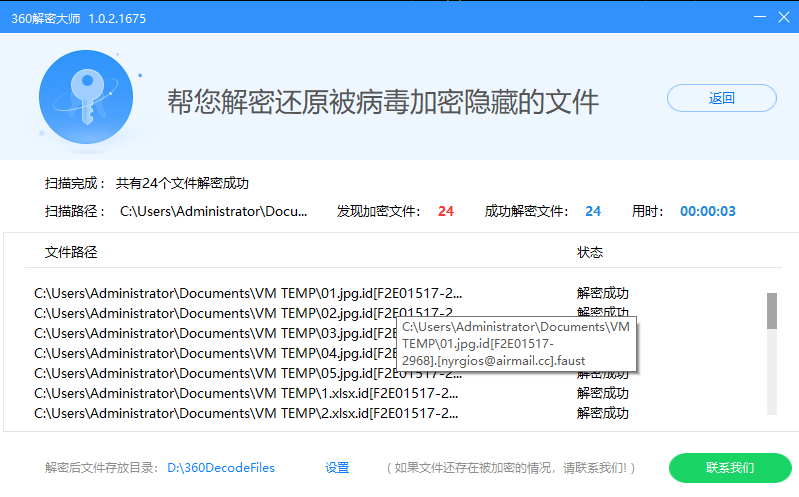Click the elapsed time 00:00:03 value
799x497 pixels.
pos(708,211)
